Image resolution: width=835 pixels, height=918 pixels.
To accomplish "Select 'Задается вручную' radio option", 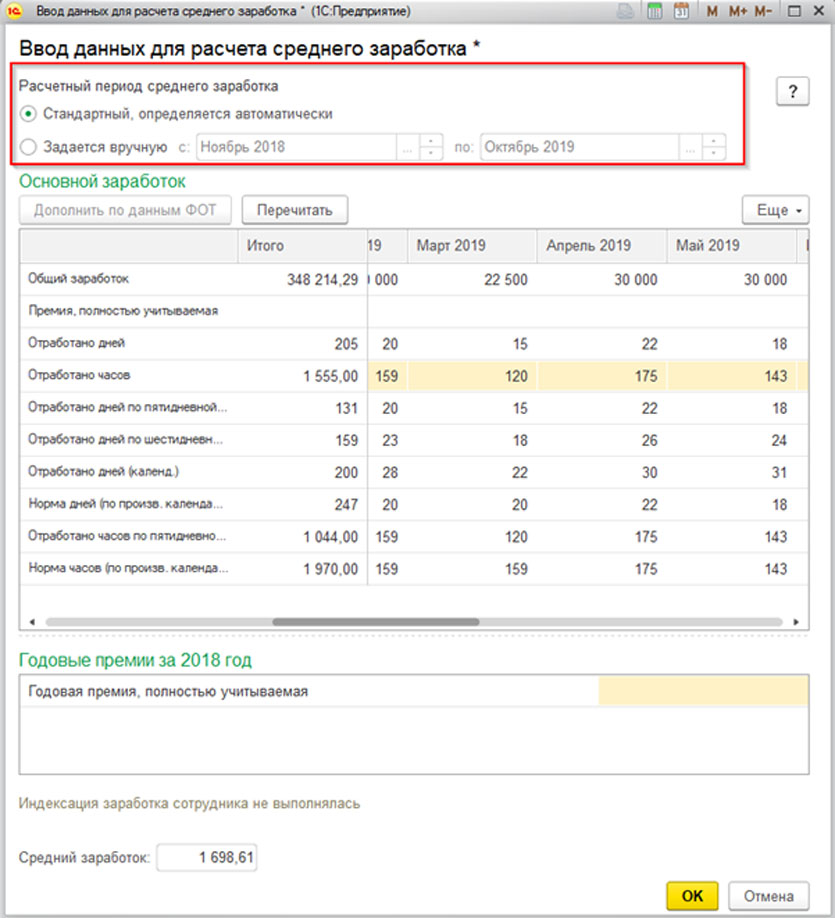I will pos(28,146).
